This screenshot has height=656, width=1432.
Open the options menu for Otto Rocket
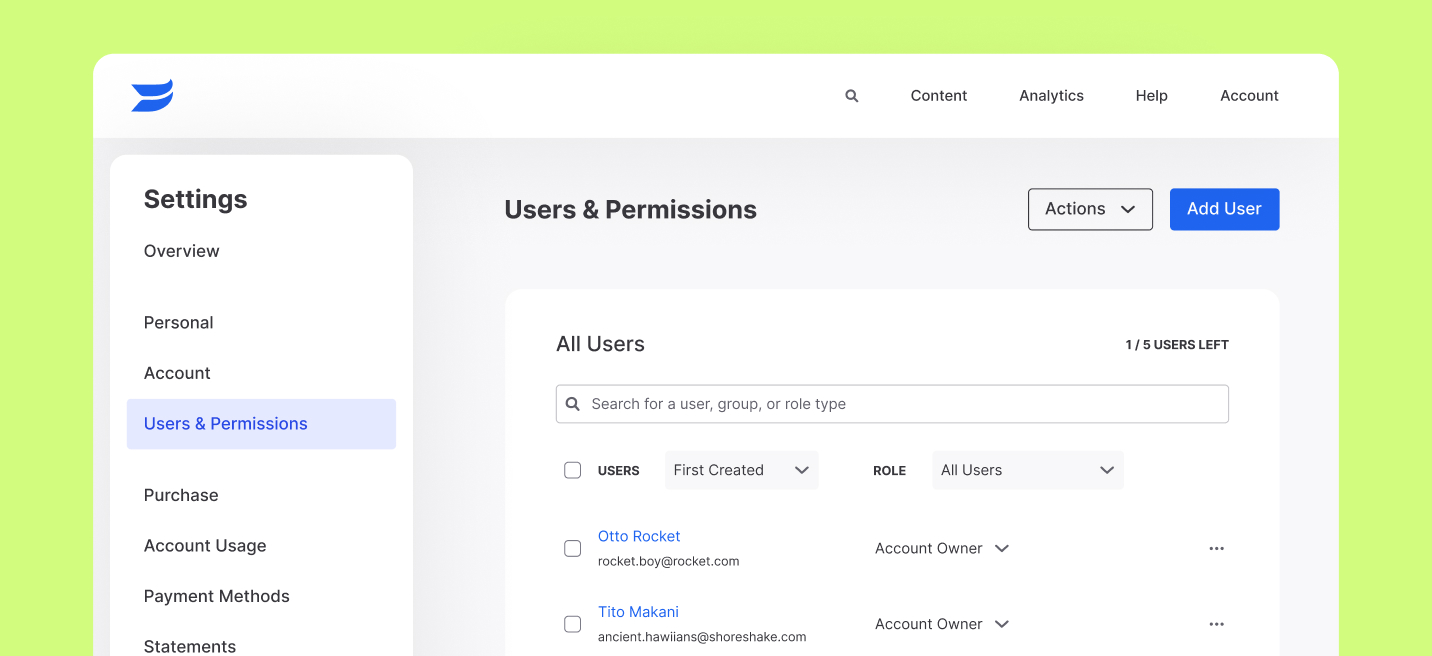(x=1216, y=548)
